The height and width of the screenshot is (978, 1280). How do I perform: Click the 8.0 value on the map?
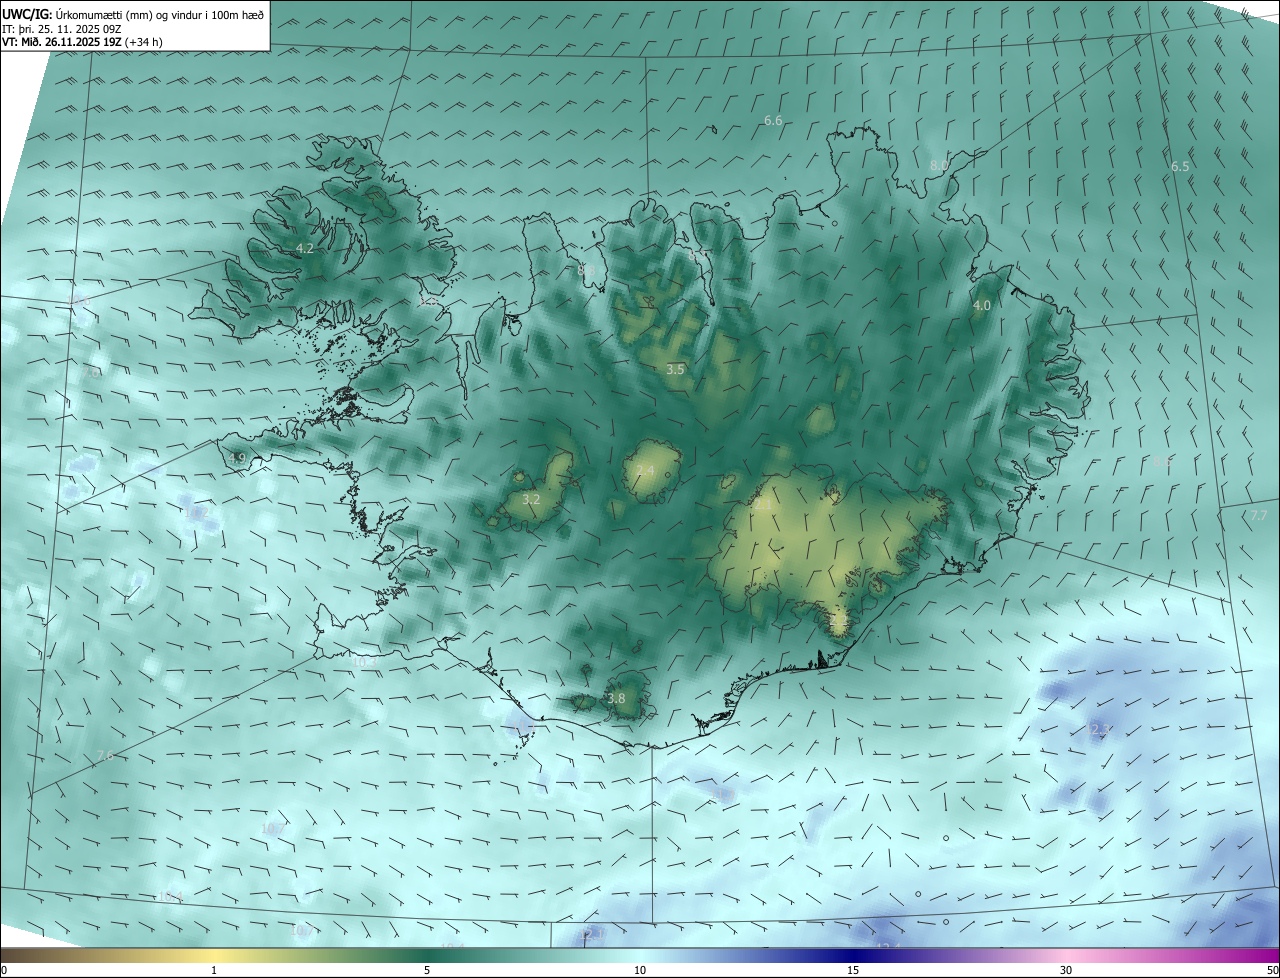(939, 165)
